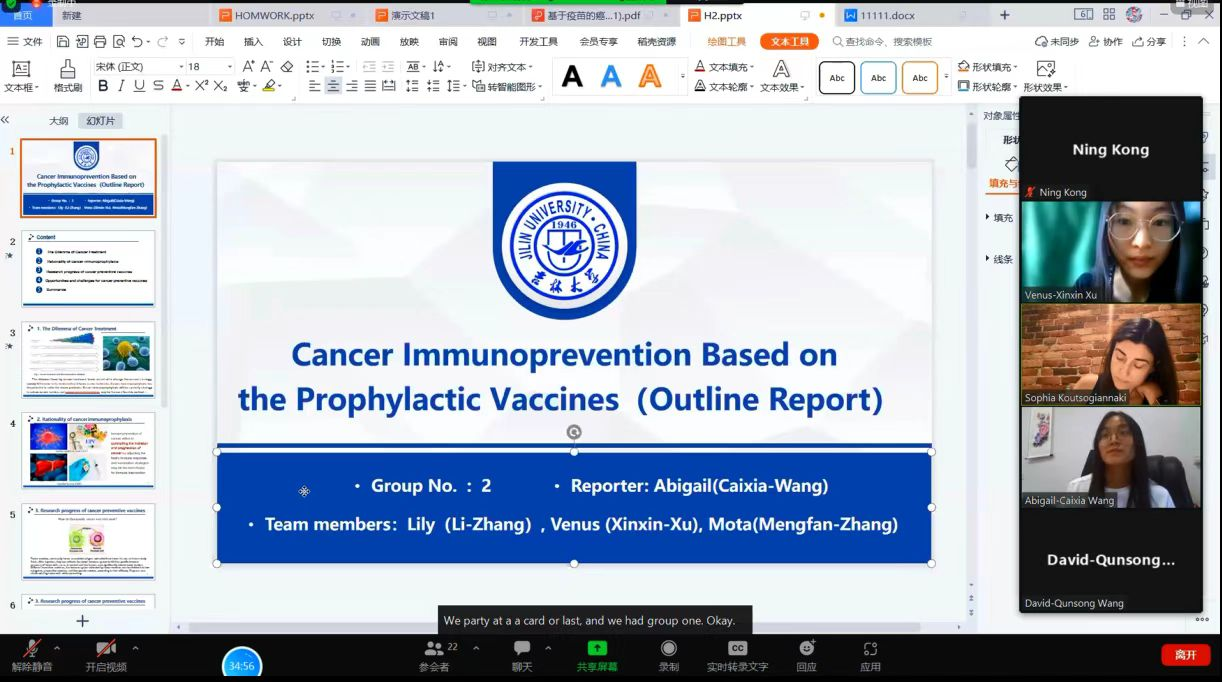Click the 分享 share button
This screenshot has height=682, width=1222.
[x=1149, y=42]
